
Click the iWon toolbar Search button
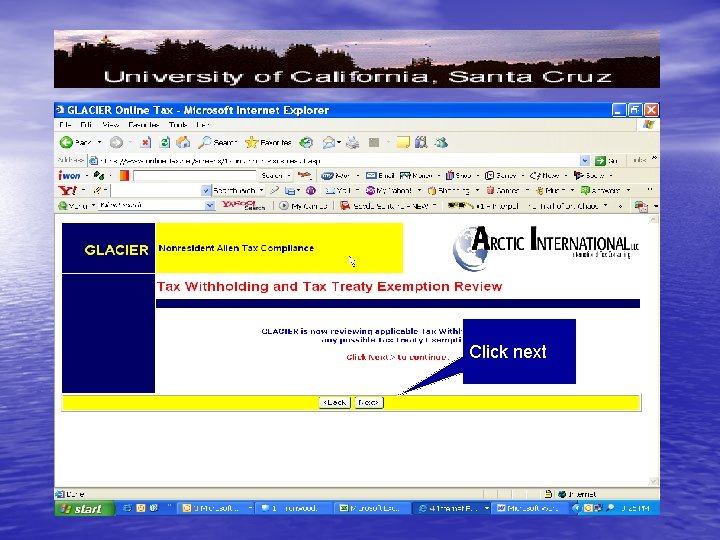(272, 175)
